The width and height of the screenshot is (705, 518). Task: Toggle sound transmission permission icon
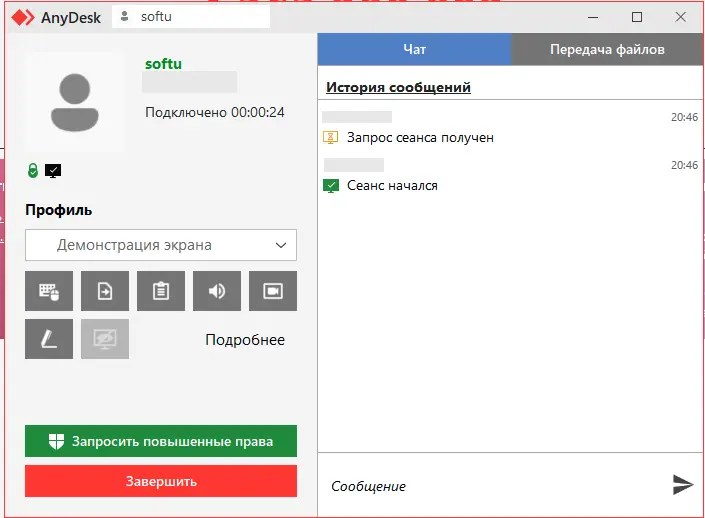217,291
